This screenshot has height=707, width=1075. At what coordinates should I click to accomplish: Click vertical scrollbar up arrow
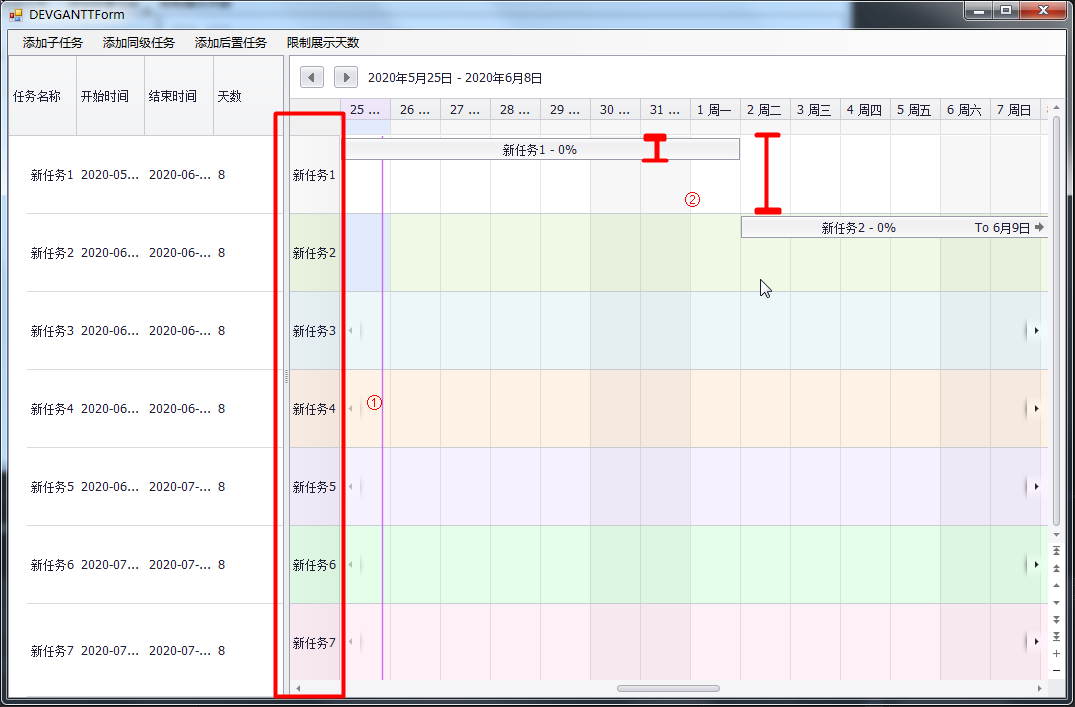coord(1056,108)
